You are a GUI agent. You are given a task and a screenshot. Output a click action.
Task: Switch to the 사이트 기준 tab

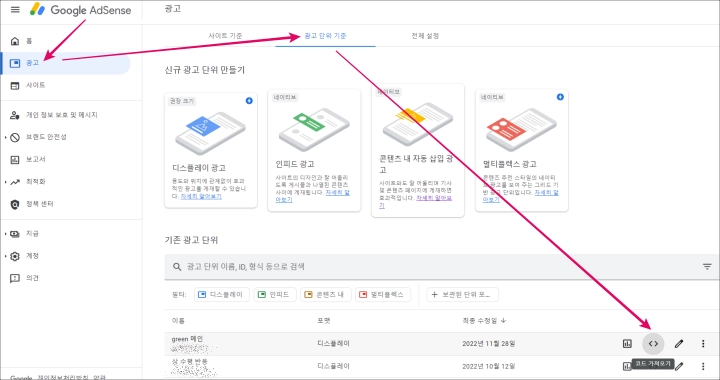tap(225, 35)
